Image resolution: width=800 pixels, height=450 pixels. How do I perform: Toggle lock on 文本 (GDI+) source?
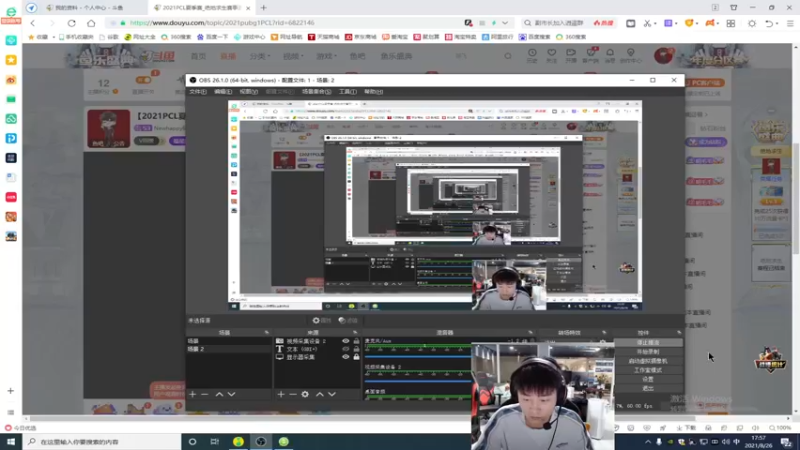(356, 349)
